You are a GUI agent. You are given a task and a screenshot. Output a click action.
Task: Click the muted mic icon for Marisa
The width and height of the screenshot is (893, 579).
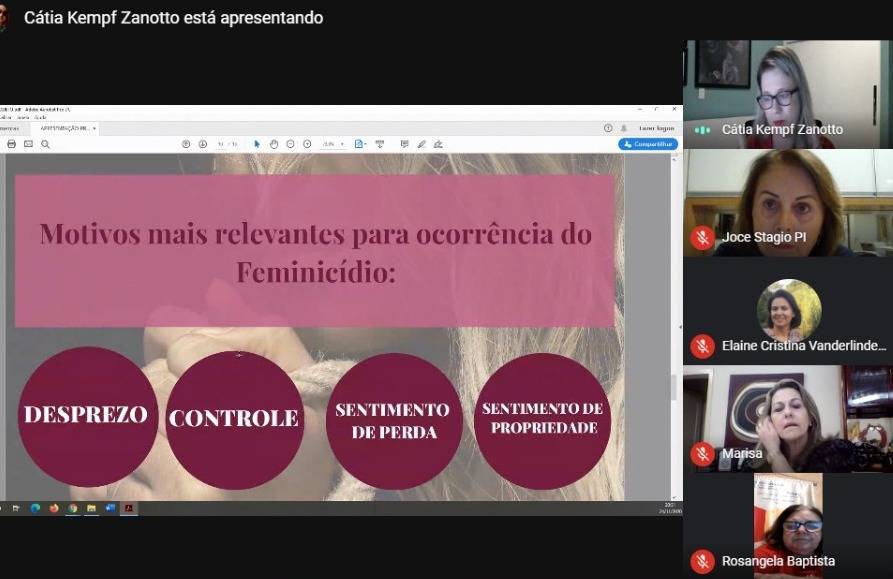click(702, 453)
